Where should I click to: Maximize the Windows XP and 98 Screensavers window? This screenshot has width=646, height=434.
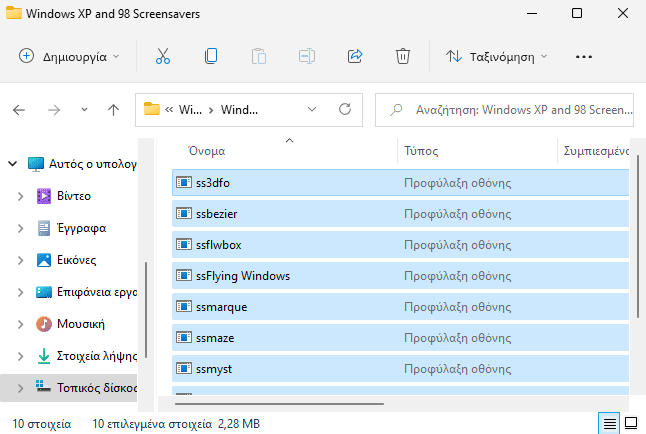click(x=577, y=13)
